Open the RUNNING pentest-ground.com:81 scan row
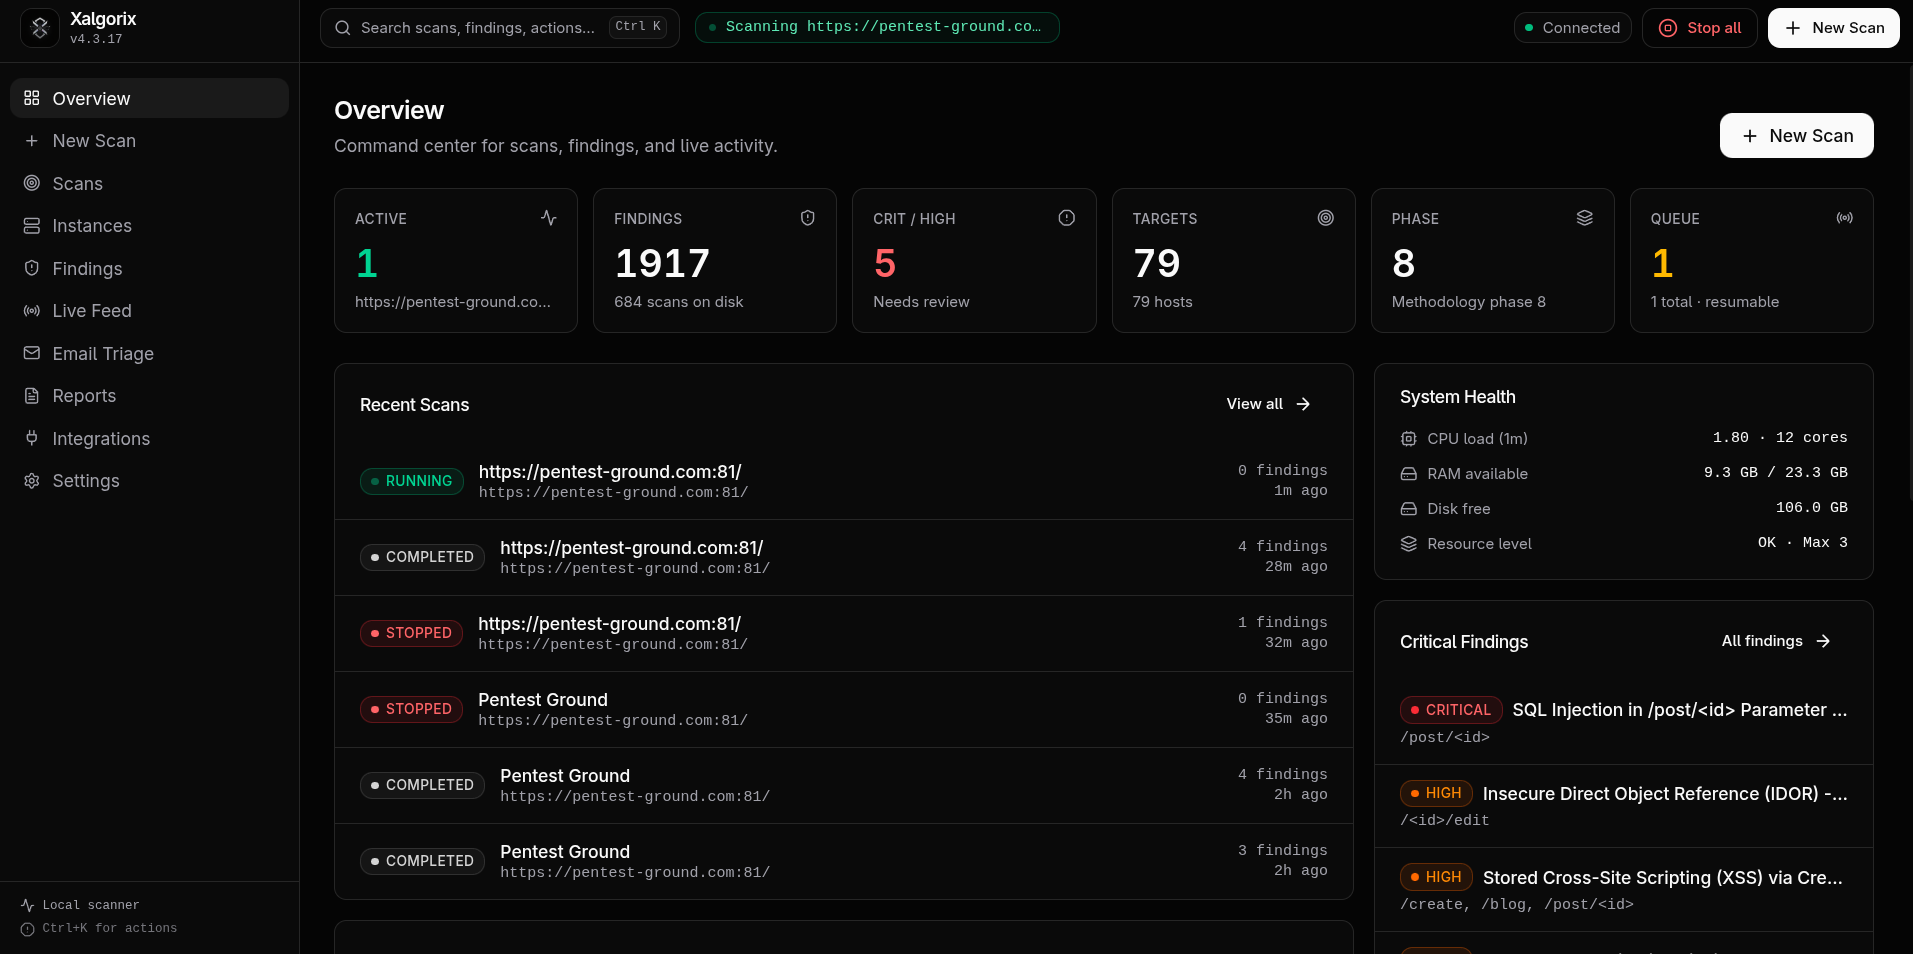 [844, 481]
